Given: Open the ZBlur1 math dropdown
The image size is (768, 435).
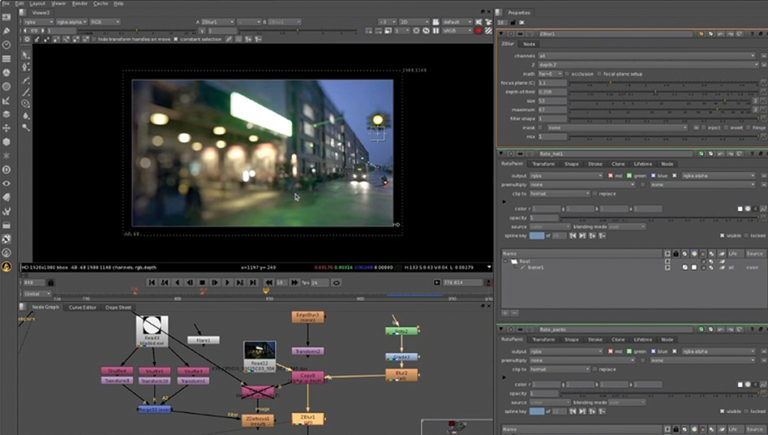Looking at the screenshot, I should click(x=550, y=74).
